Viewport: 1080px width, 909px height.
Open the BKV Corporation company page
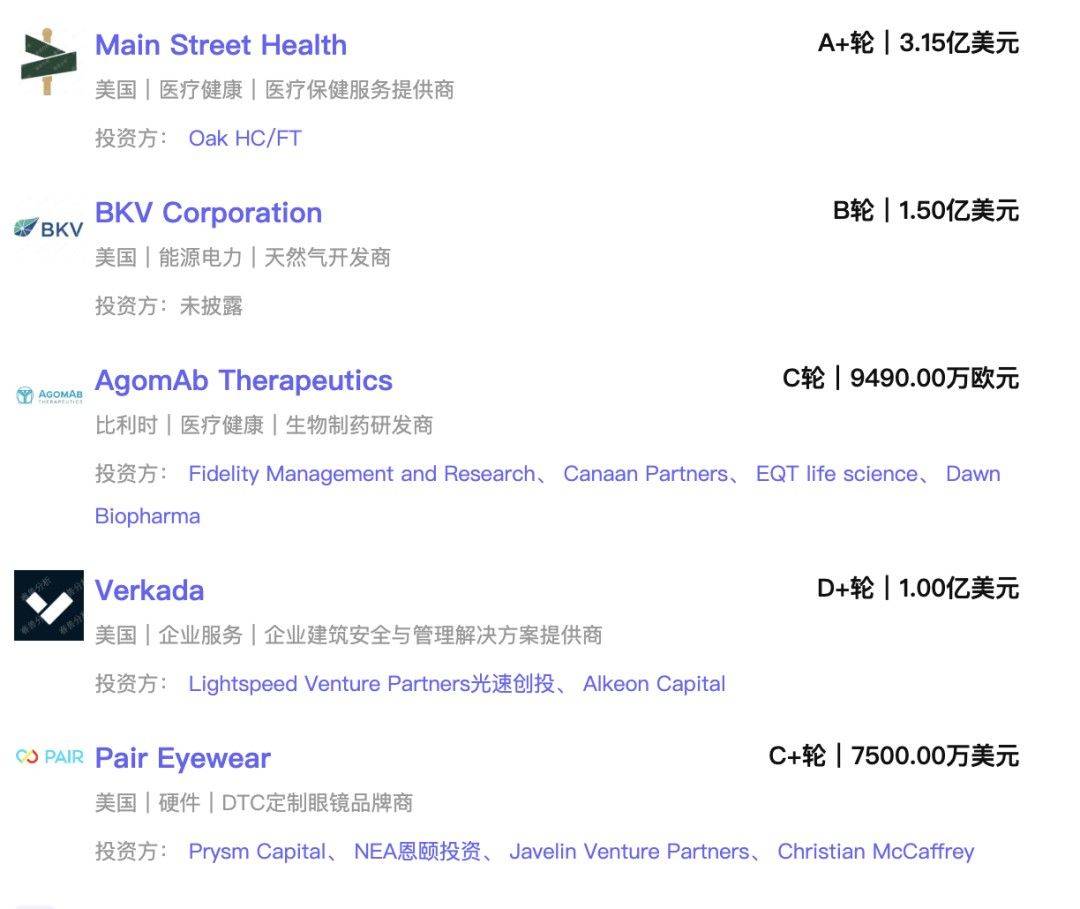(208, 213)
